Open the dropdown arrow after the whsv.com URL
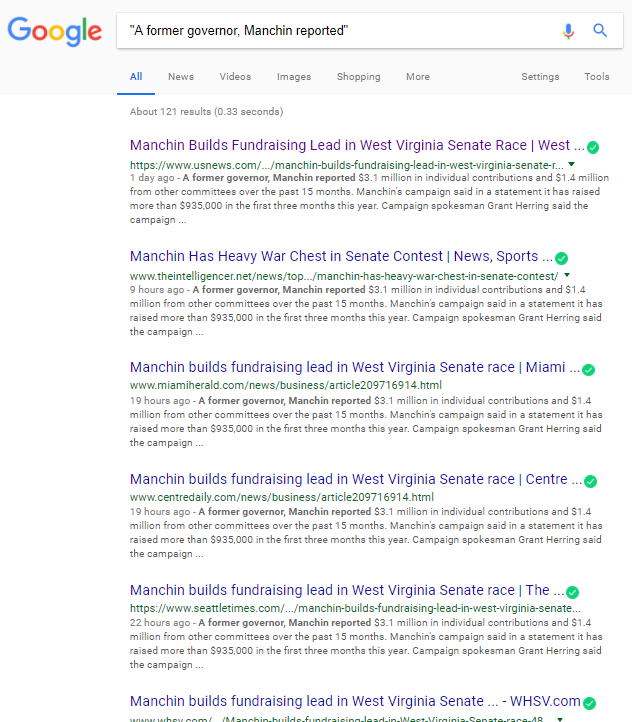The height and width of the screenshot is (722, 632). point(560,719)
